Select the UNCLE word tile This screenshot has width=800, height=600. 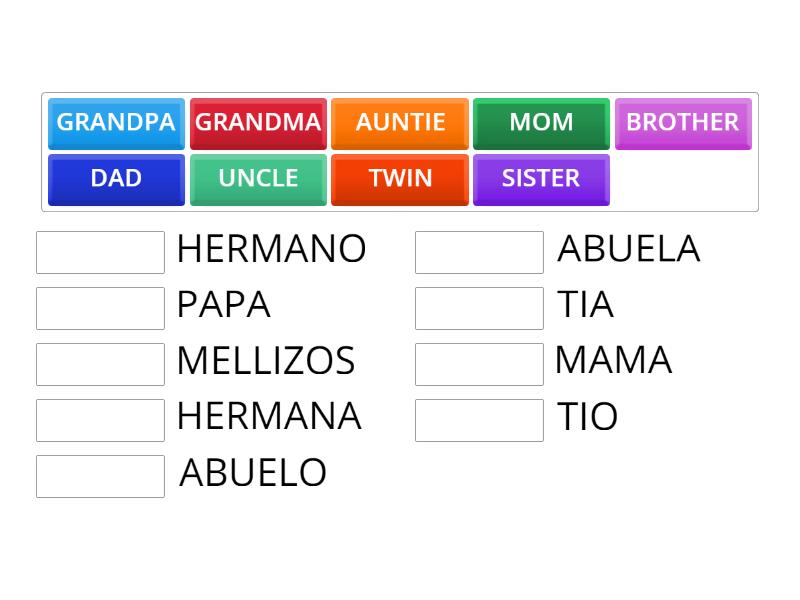pos(257,179)
